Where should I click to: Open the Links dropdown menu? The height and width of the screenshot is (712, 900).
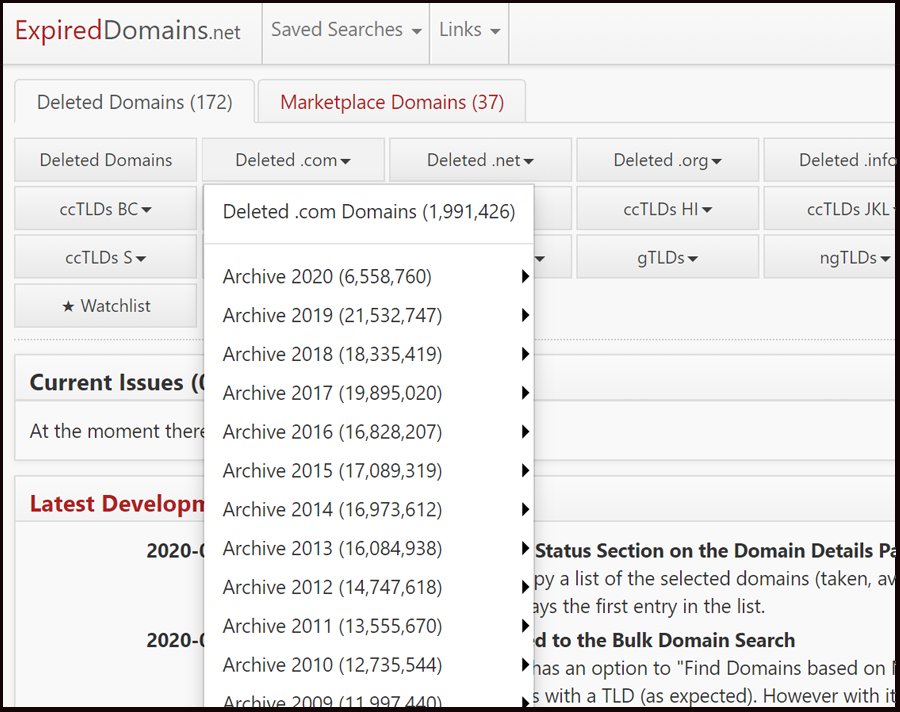[x=469, y=30]
